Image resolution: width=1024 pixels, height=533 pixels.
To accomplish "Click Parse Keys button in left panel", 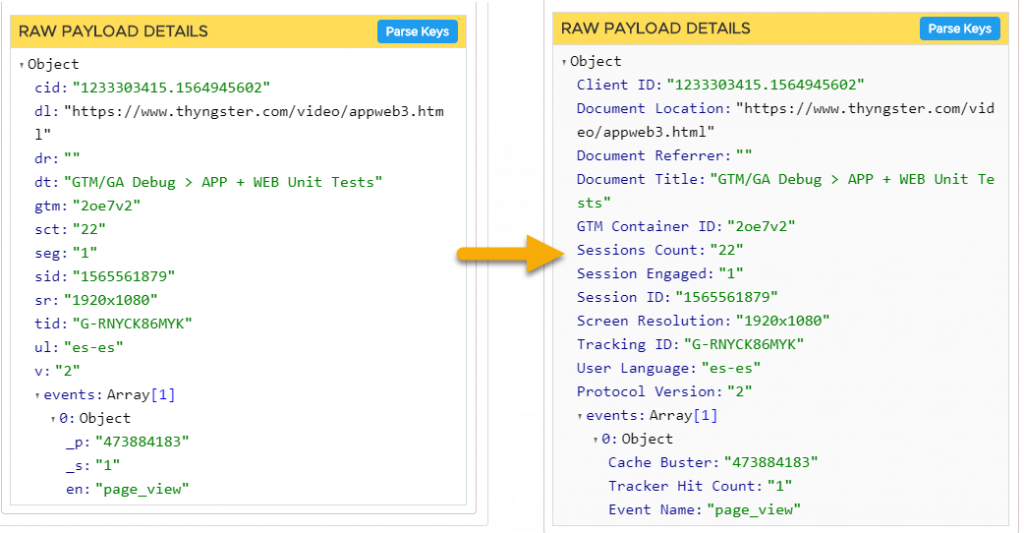I will pos(417,31).
